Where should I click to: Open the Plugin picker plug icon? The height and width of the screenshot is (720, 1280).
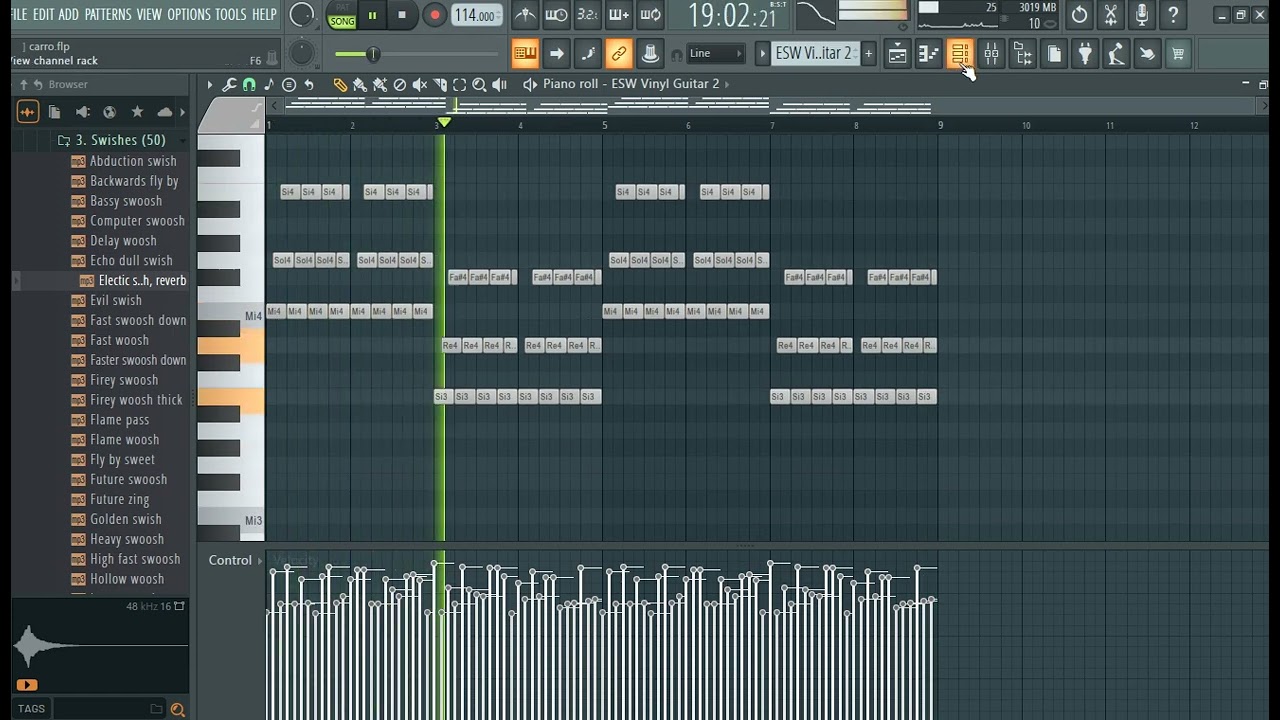[x=1085, y=54]
